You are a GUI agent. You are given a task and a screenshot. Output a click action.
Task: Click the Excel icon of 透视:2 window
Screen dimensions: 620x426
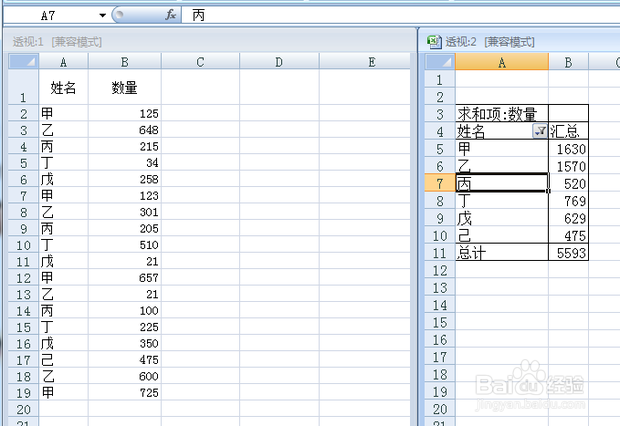(435, 42)
